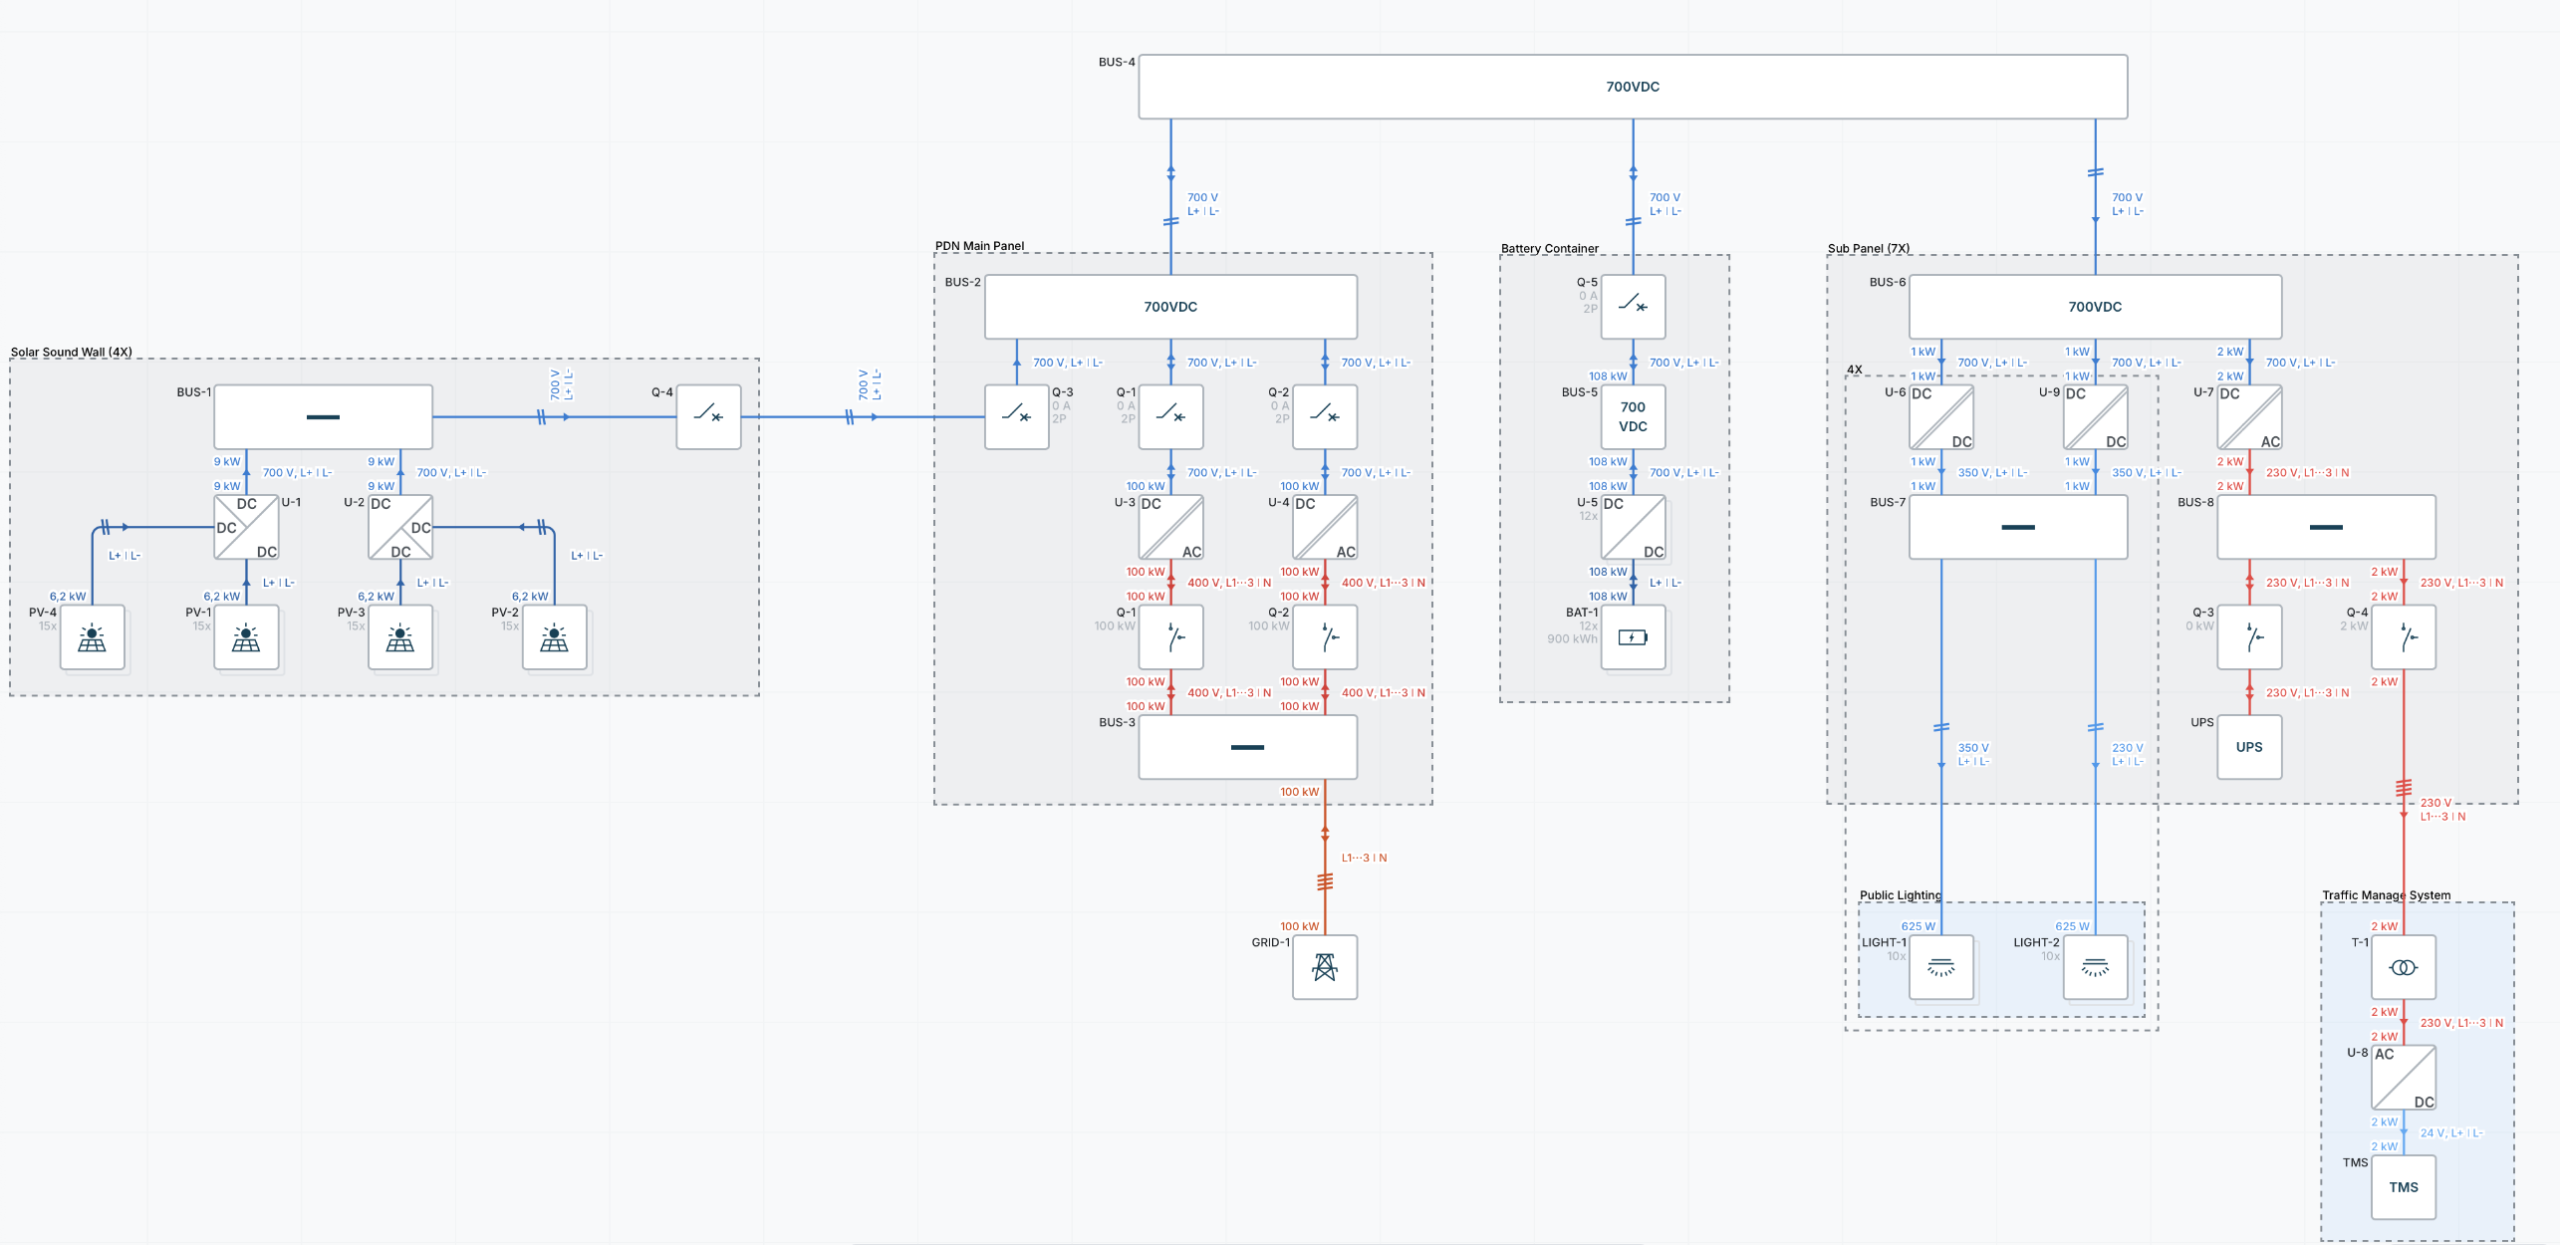Screen dimensions: 2560x1245
Task: Select the T-1 transformer symbol
Action: click(x=2403, y=967)
